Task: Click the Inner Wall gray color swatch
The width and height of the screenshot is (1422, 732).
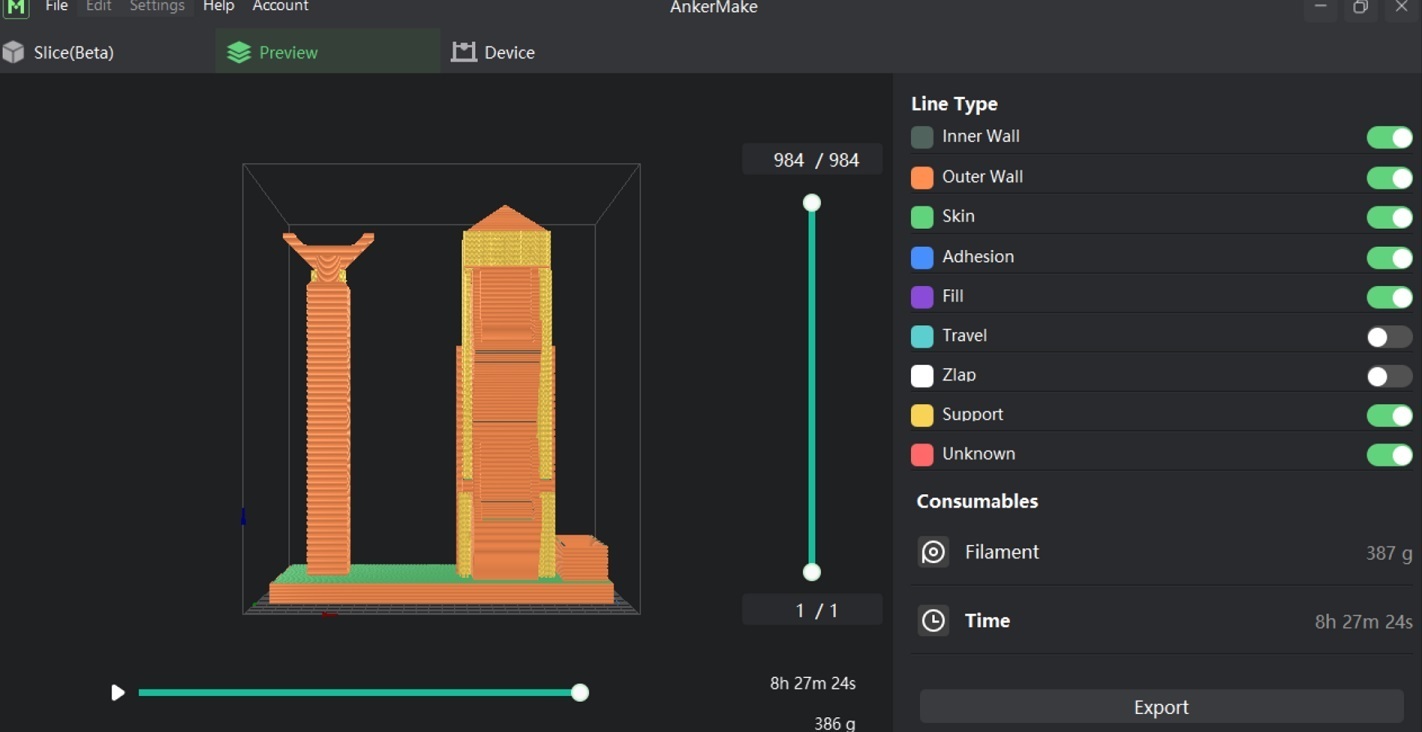Action: pyautogui.click(x=922, y=137)
